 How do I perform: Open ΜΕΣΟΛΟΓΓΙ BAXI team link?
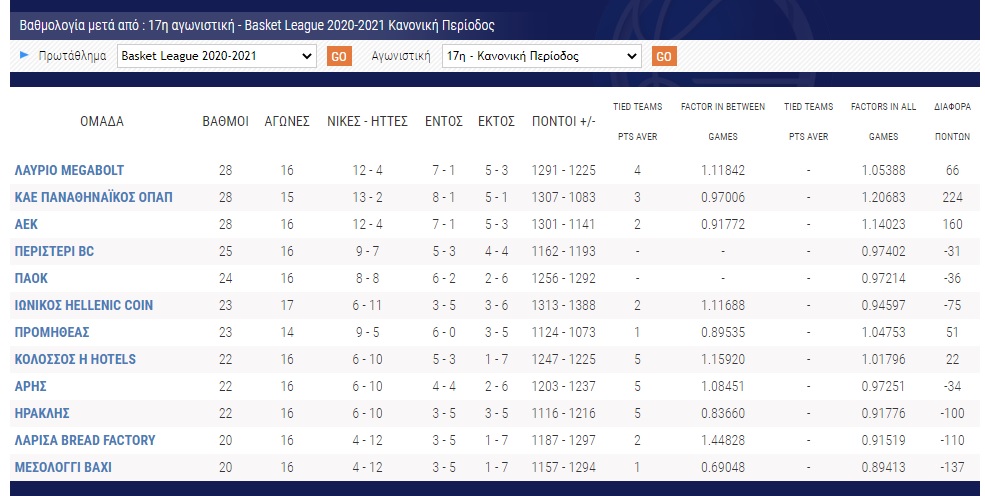pyautogui.click(x=63, y=467)
